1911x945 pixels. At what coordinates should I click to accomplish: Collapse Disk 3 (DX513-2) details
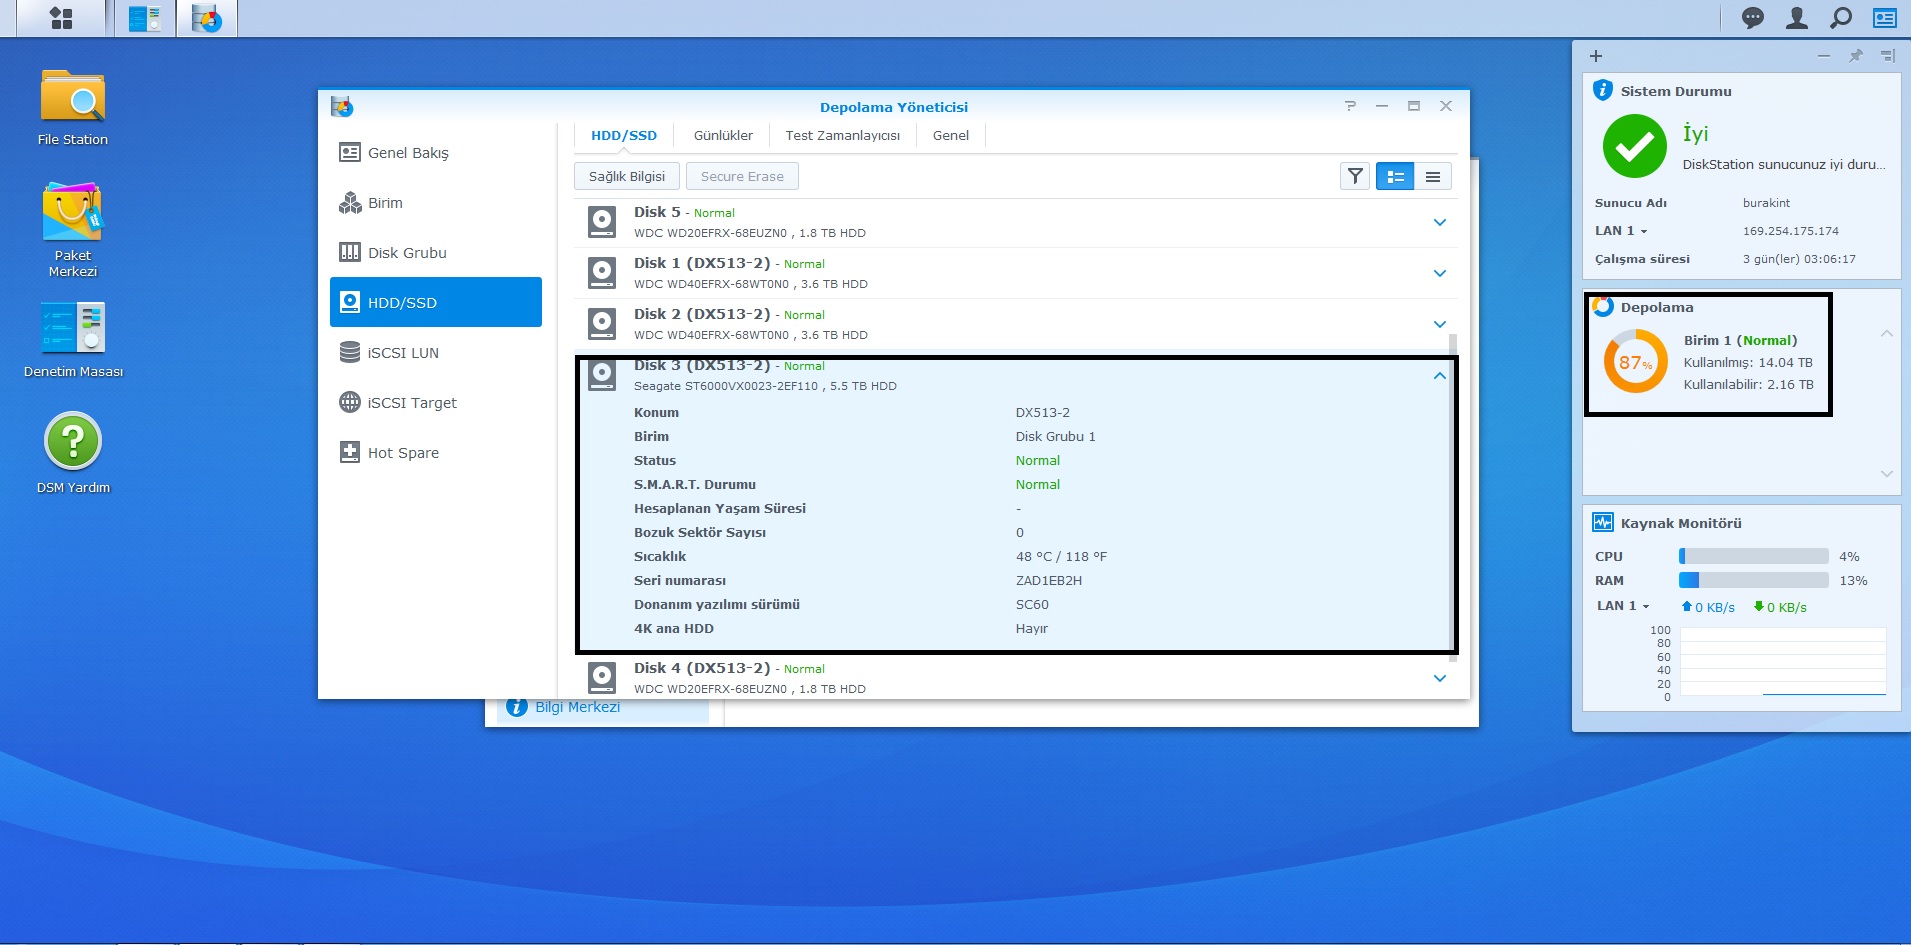(1440, 376)
